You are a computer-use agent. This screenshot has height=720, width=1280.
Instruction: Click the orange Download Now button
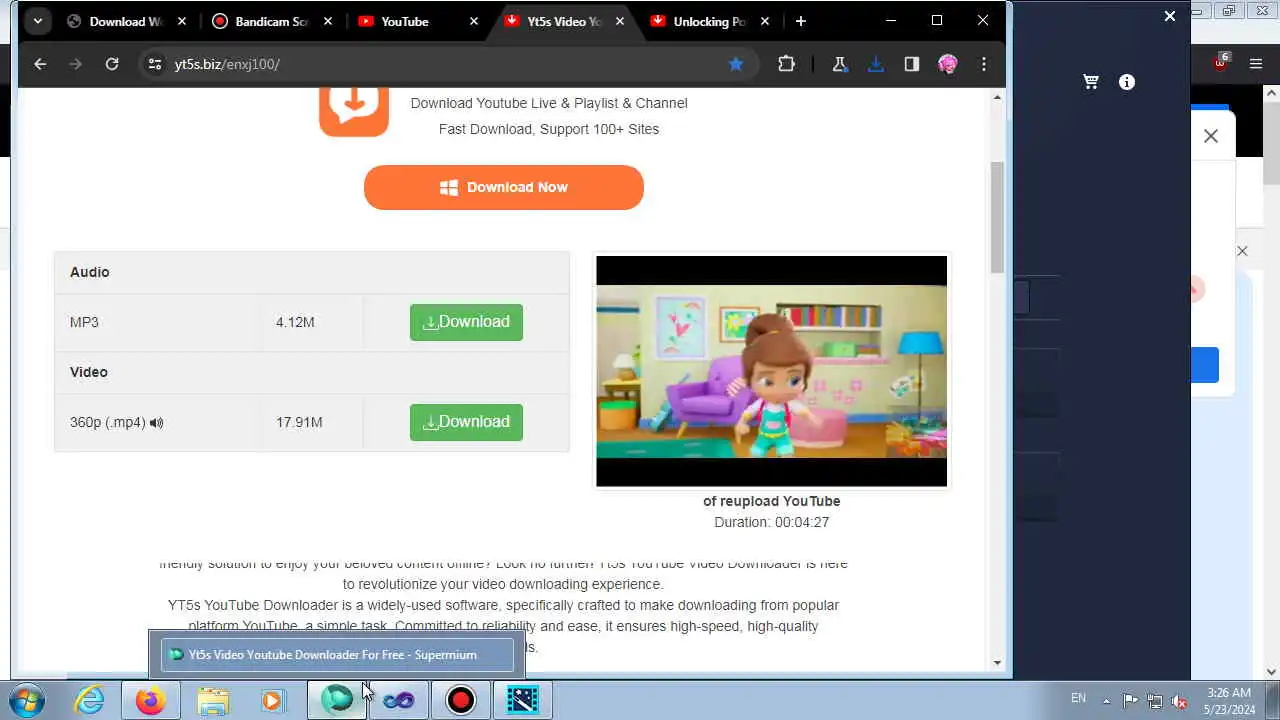click(x=504, y=187)
